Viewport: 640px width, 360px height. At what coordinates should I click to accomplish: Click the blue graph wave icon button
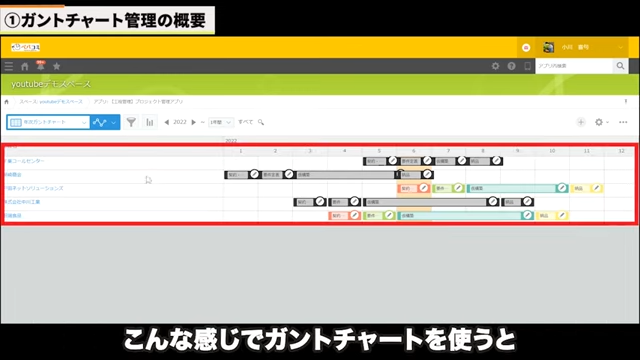[99, 122]
